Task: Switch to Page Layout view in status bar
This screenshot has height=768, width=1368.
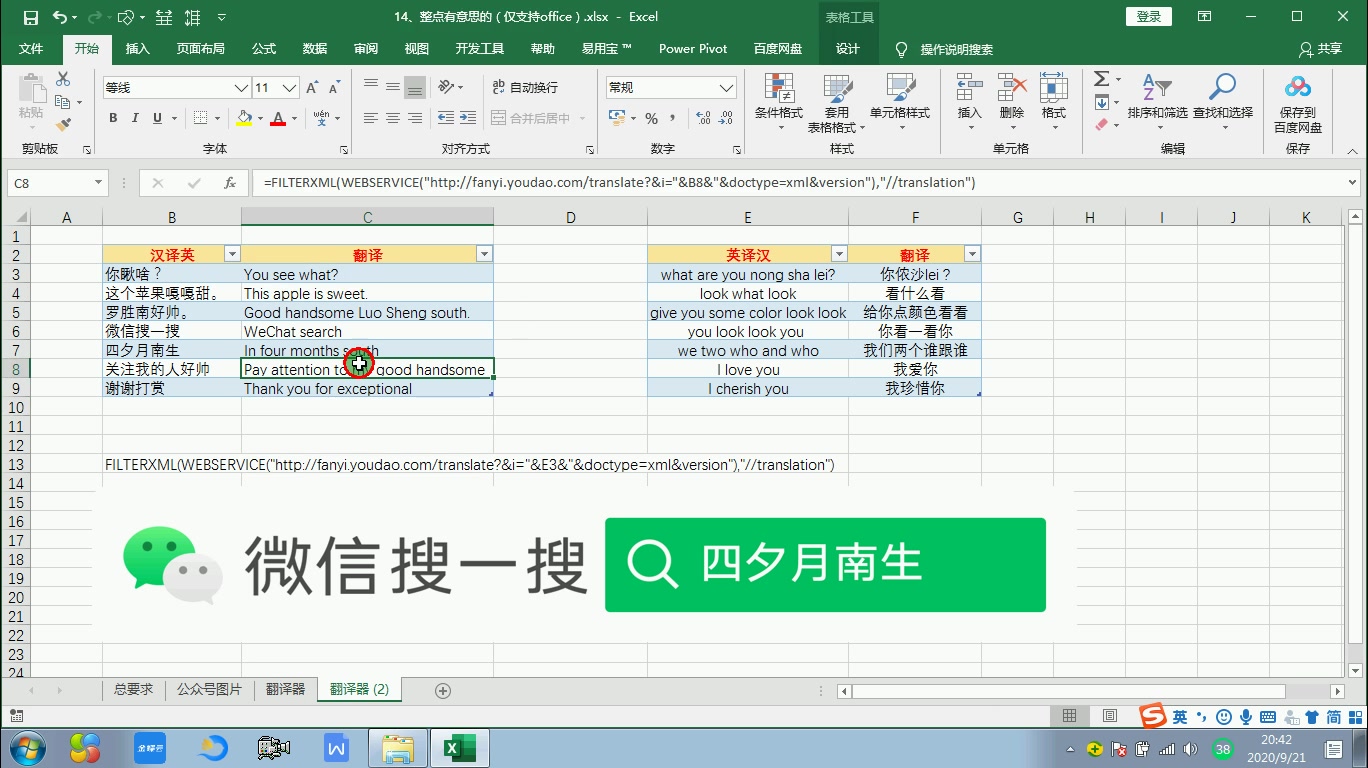Action: point(1110,716)
